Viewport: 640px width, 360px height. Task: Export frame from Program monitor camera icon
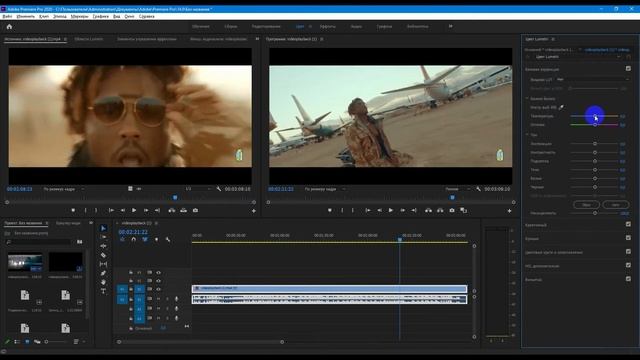coord(452,210)
